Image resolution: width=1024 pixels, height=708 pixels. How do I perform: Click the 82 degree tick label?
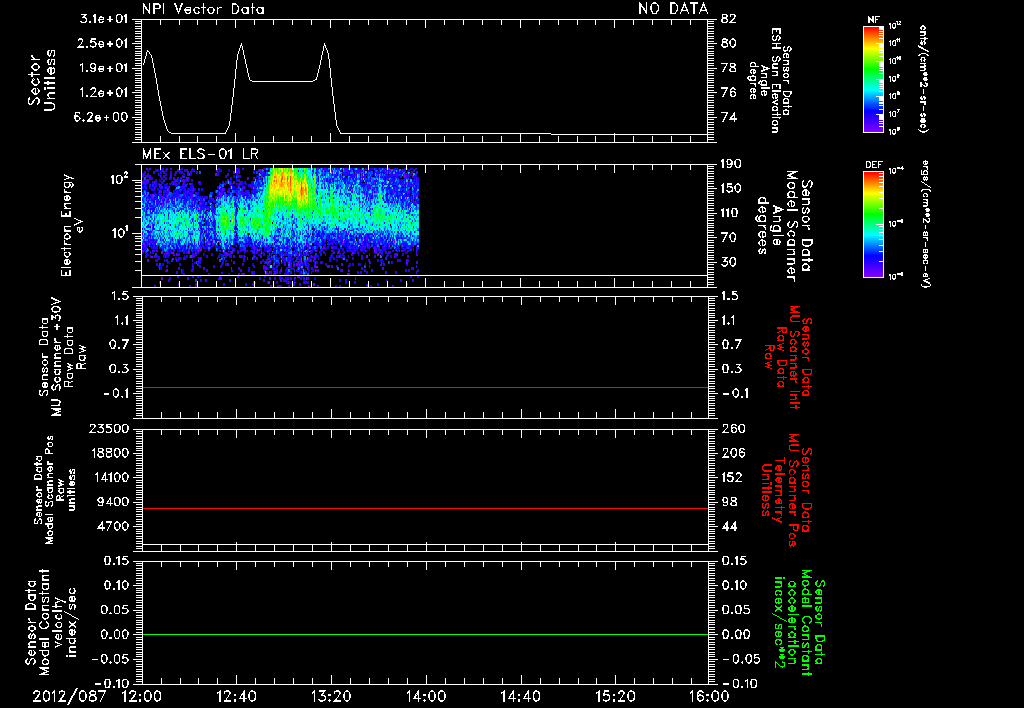coord(728,19)
